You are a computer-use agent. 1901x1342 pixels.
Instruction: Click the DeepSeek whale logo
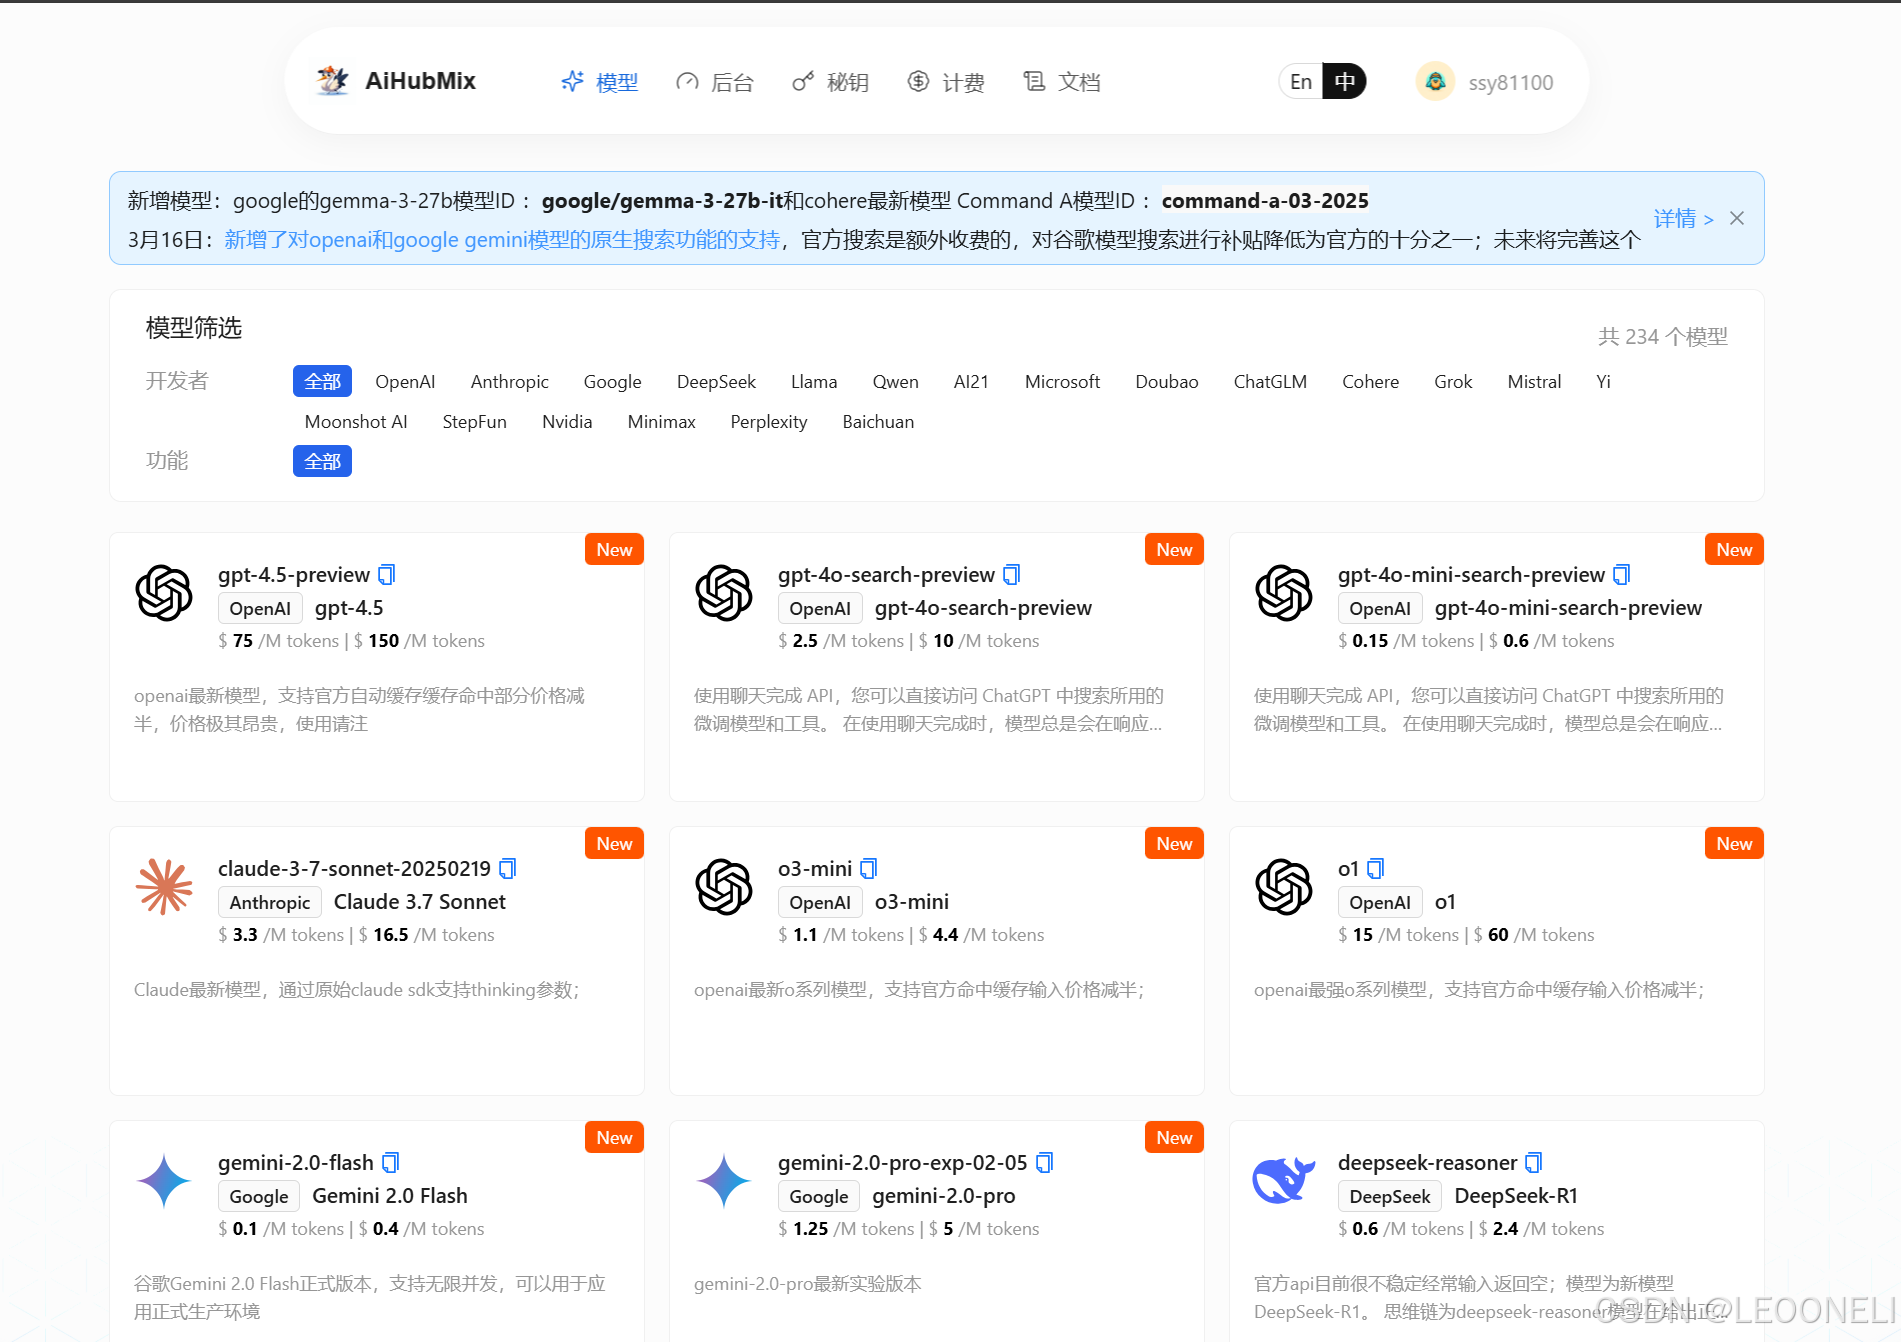[x=1284, y=1181]
